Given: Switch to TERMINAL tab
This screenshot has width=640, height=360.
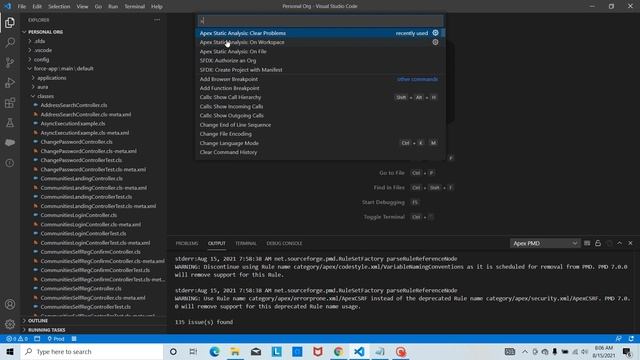Looking at the screenshot, I should (x=246, y=243).
